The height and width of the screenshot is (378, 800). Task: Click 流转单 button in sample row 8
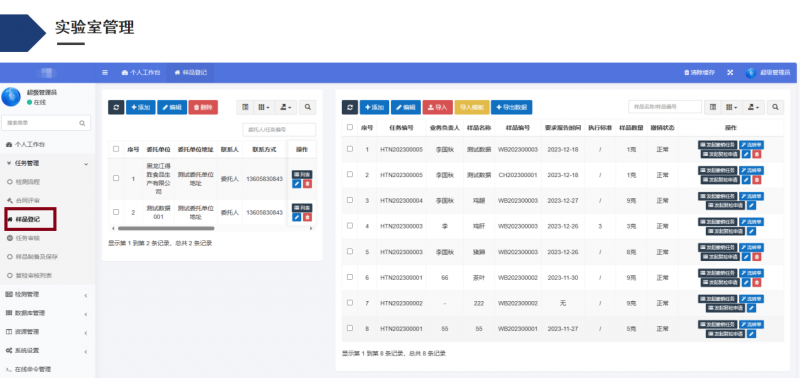[x=752, y=324]
